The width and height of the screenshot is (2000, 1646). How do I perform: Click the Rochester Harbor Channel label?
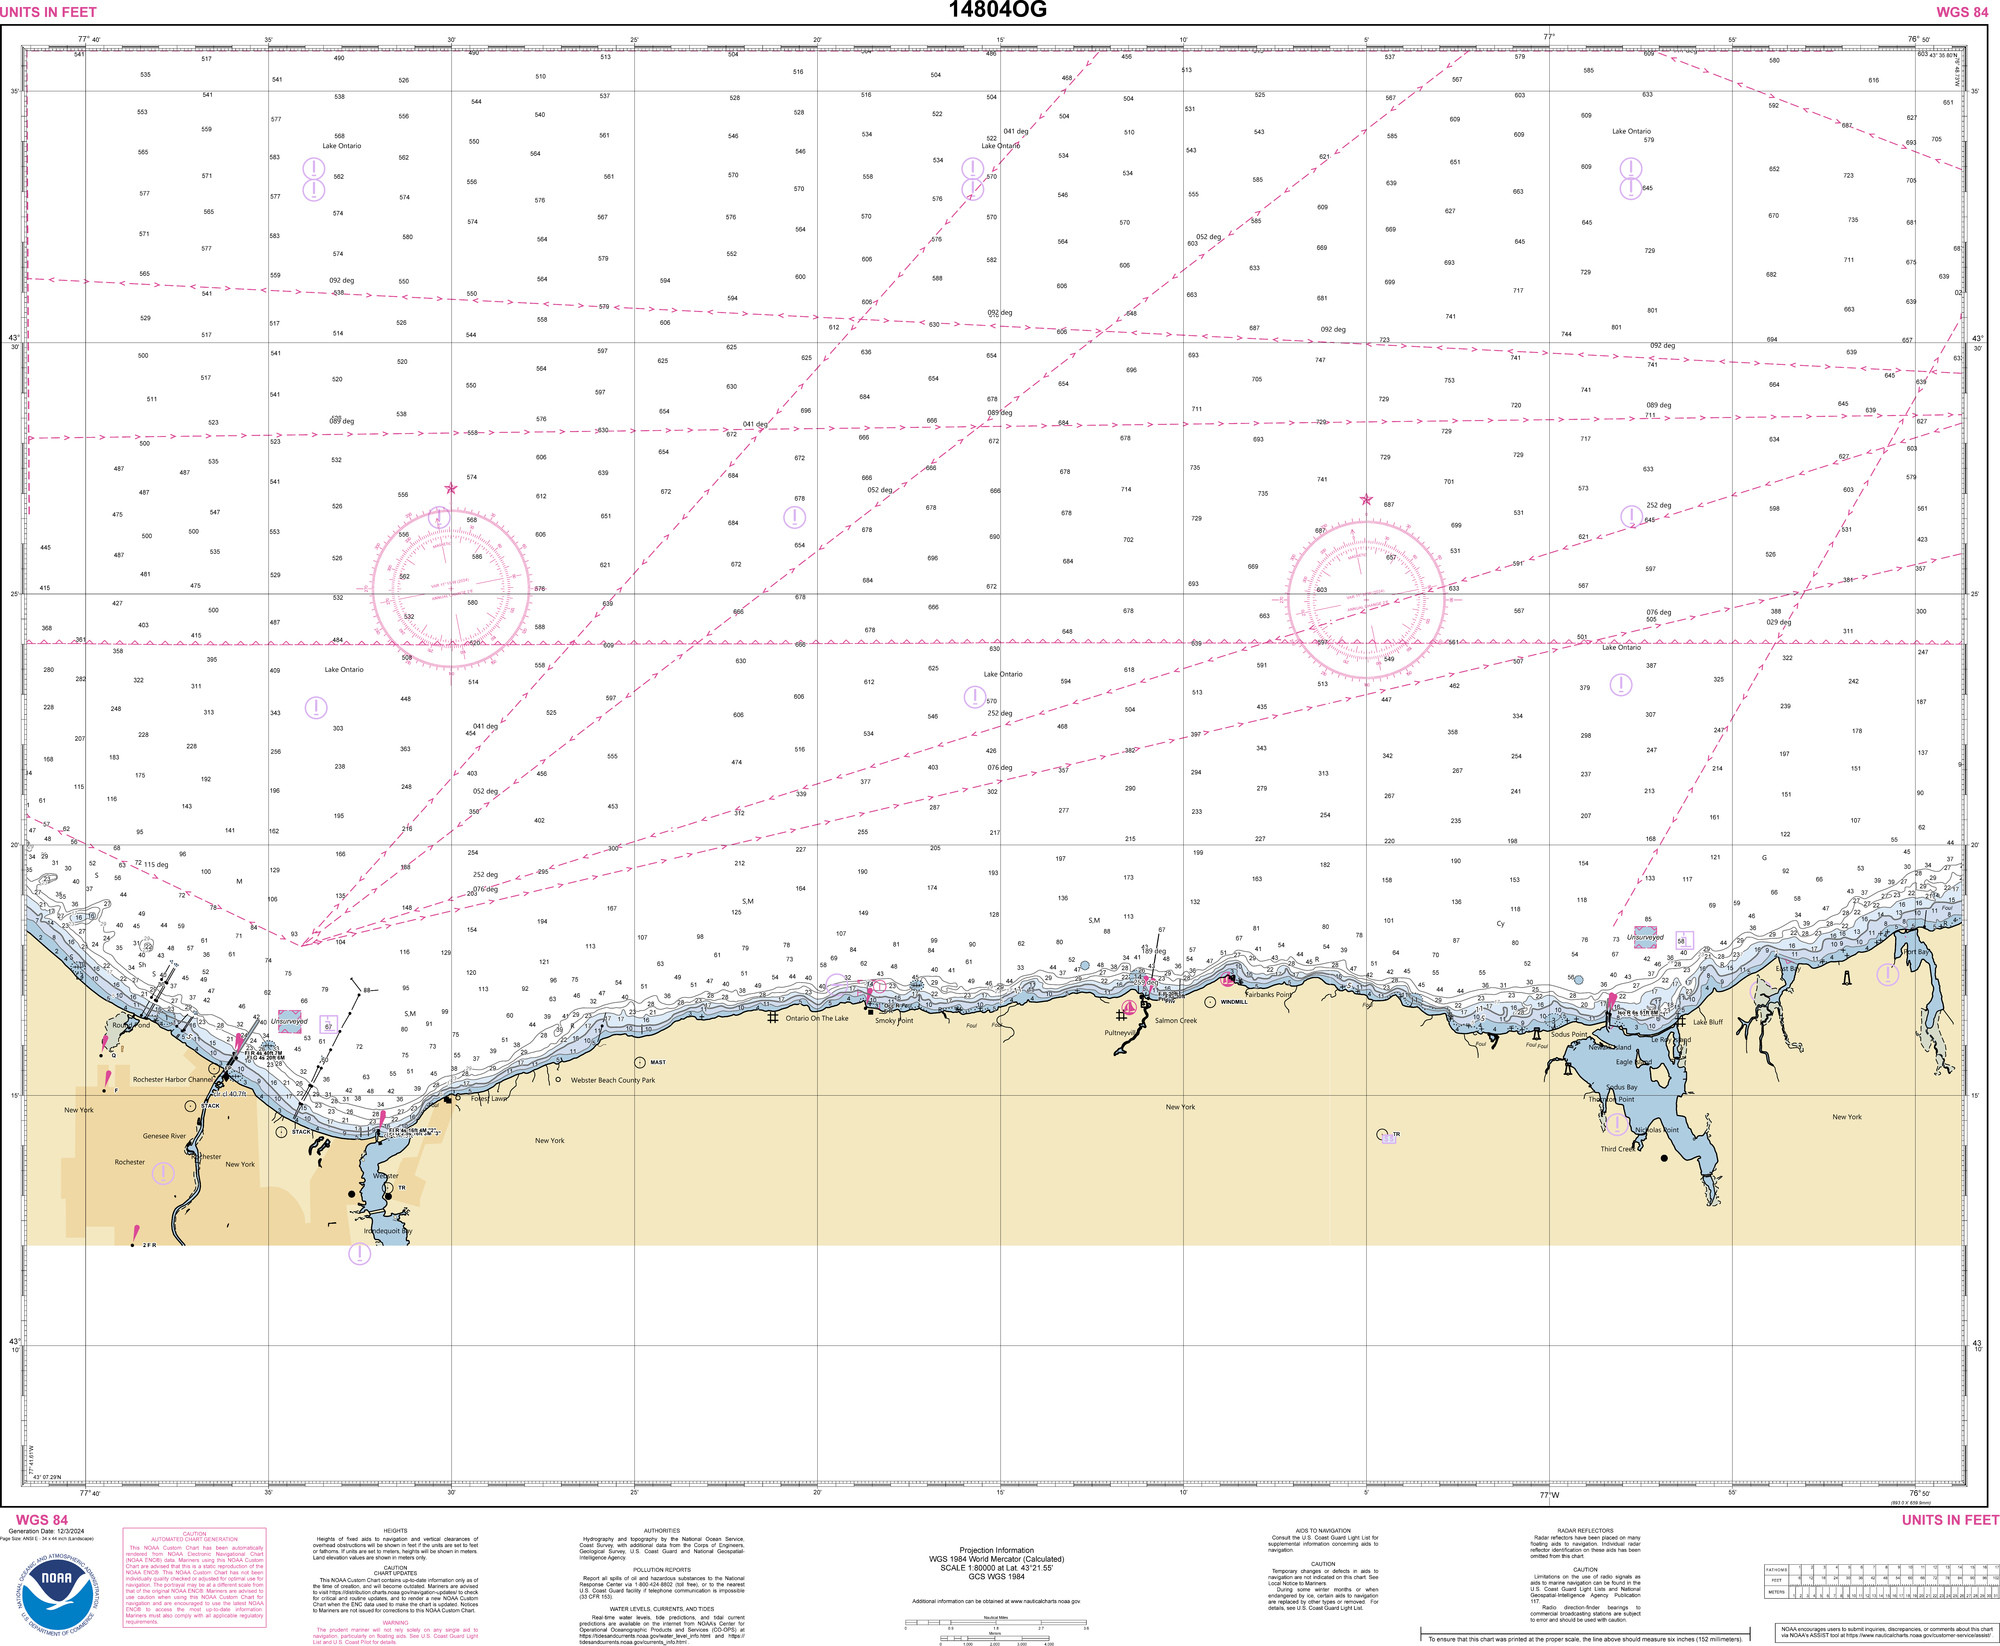(173, 1079)
